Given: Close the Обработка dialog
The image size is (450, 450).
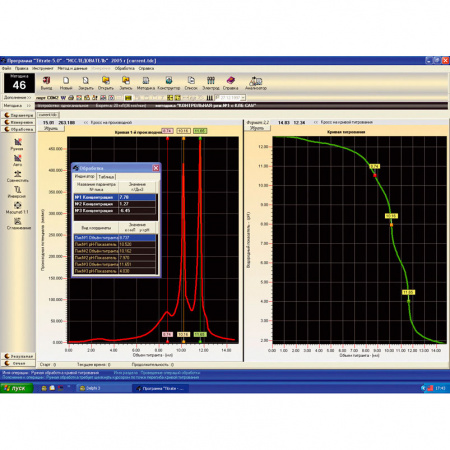Looking at the screenshot, I should click(x=156, y=168).
